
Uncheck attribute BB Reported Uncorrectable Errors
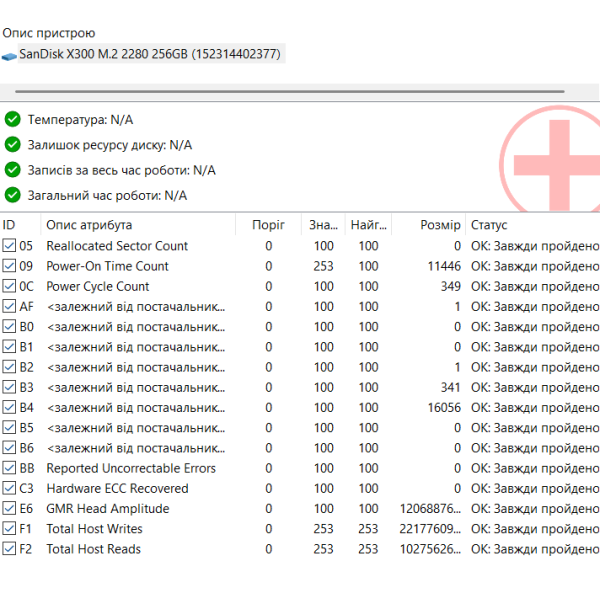pos(9,468)
